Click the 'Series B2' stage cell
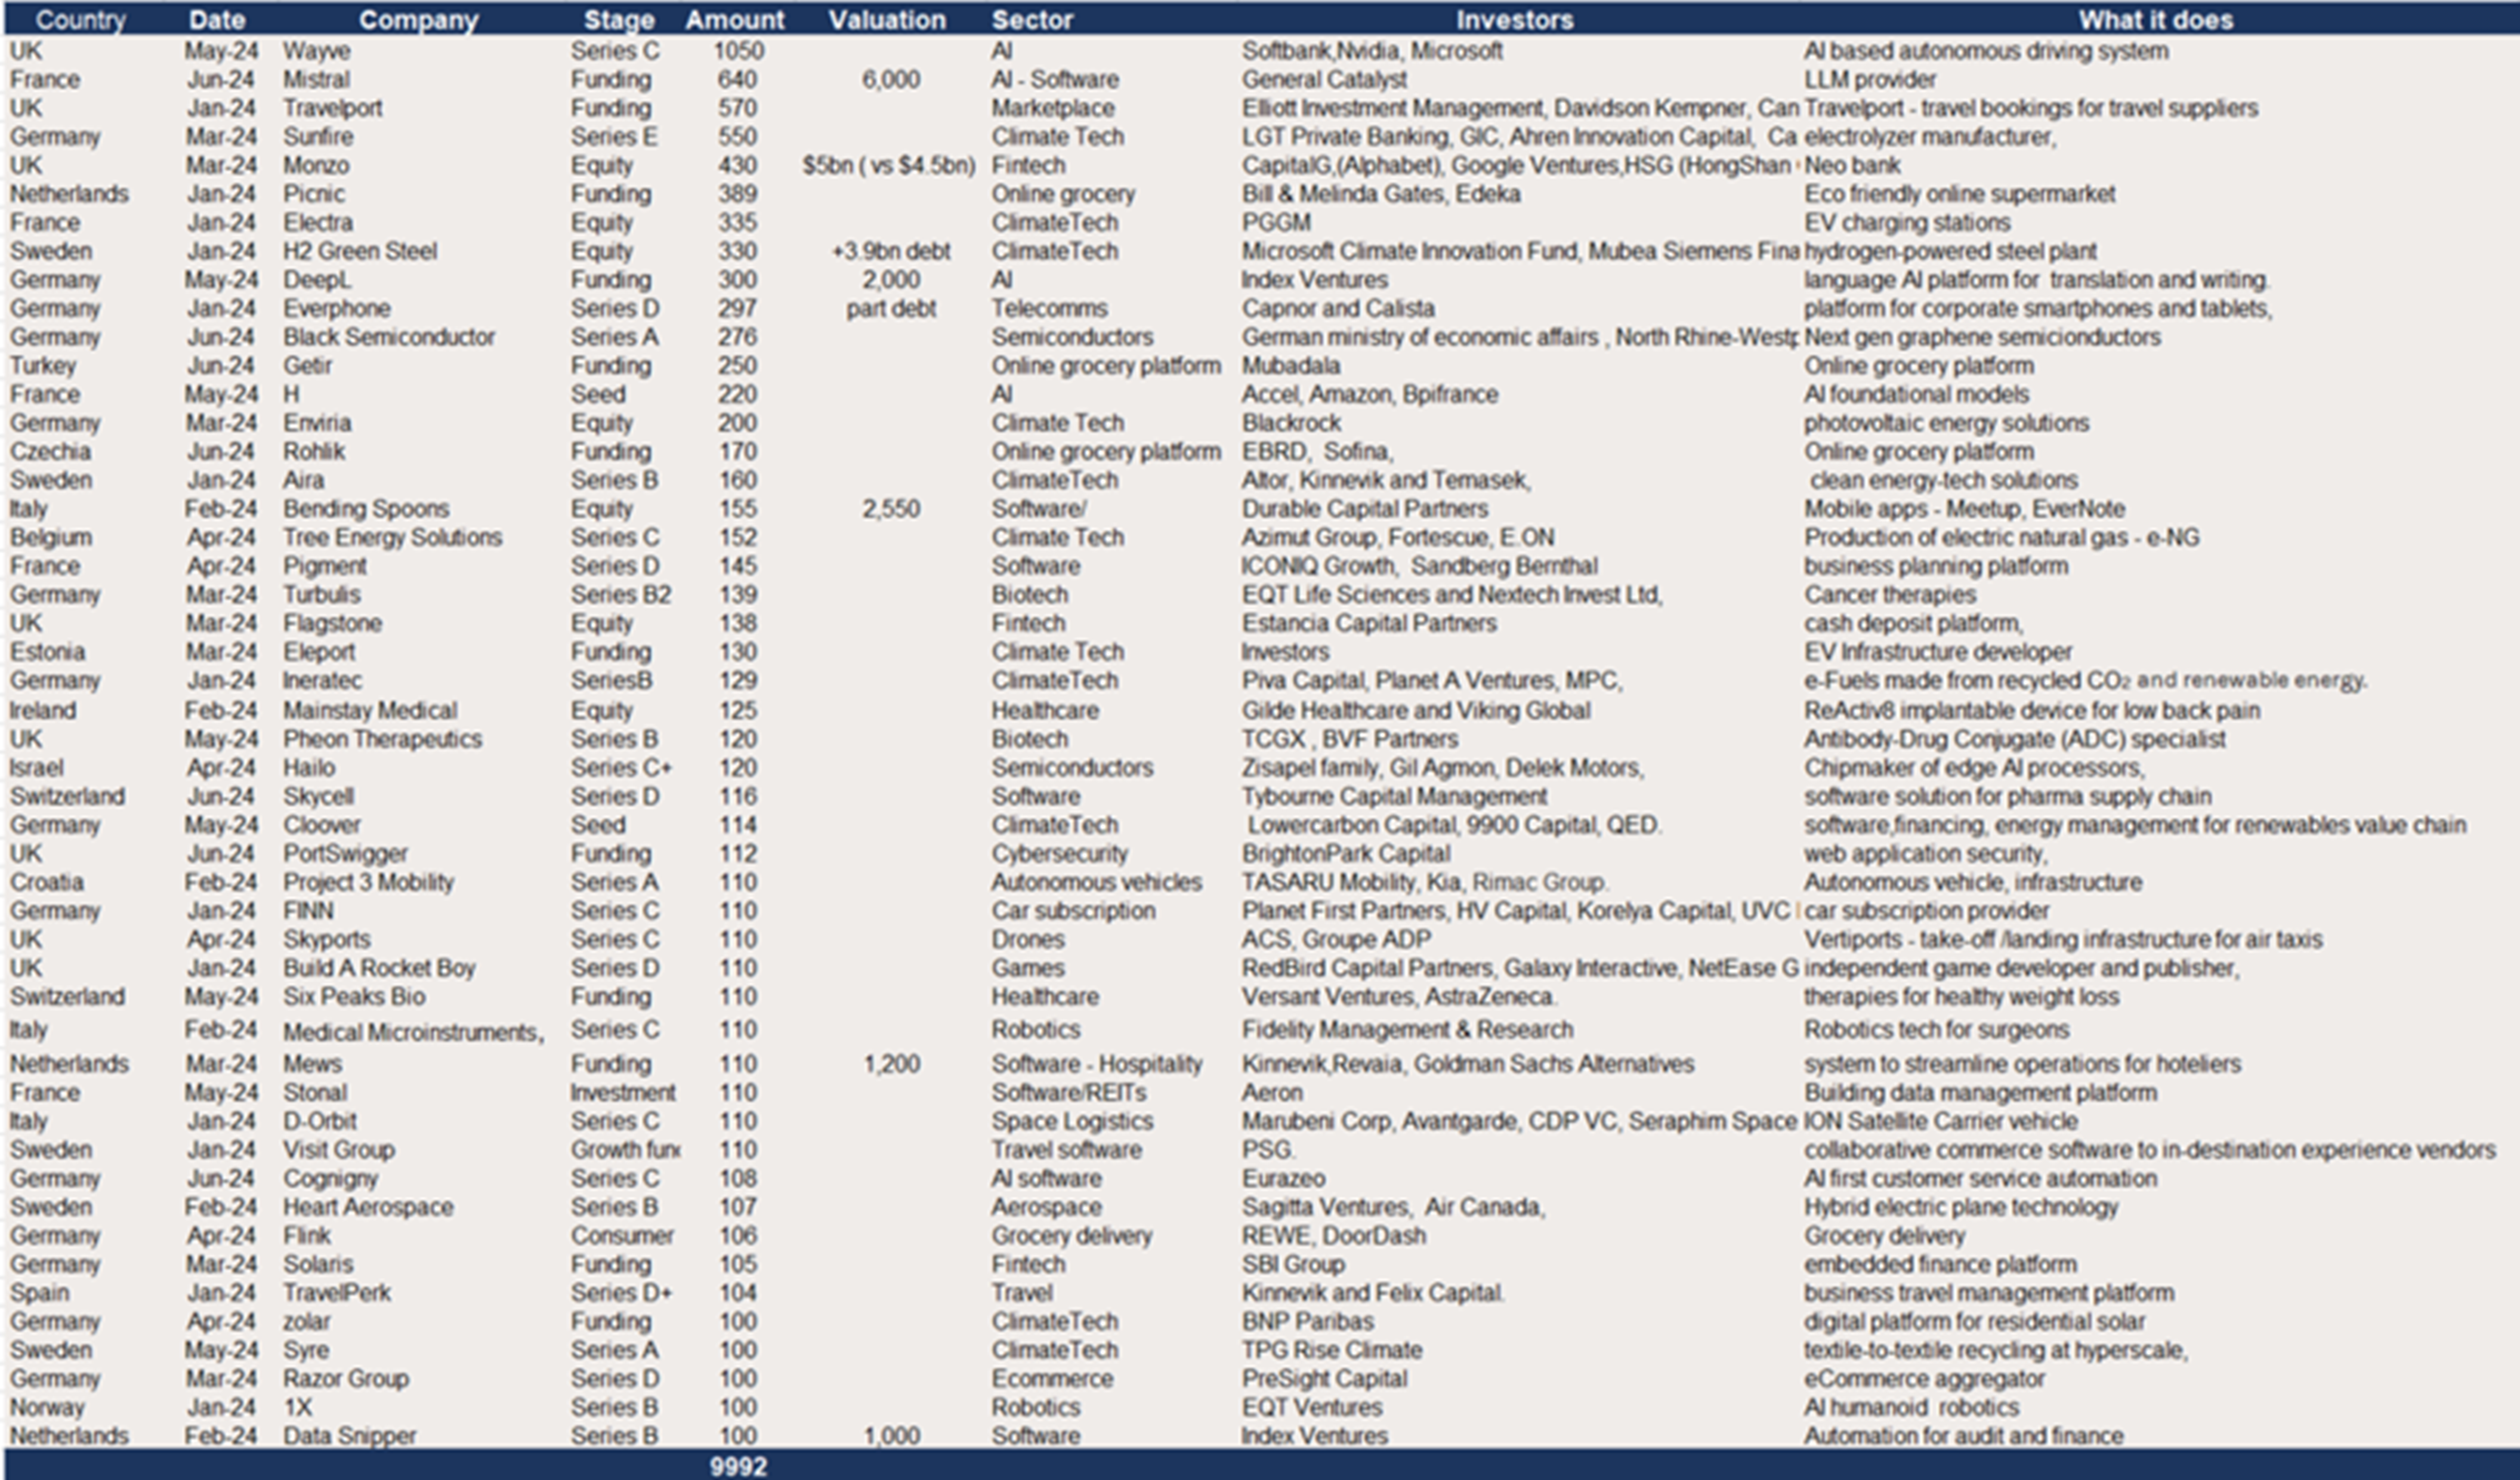Screen dimensions: 2520x1480 coord(621,595)
